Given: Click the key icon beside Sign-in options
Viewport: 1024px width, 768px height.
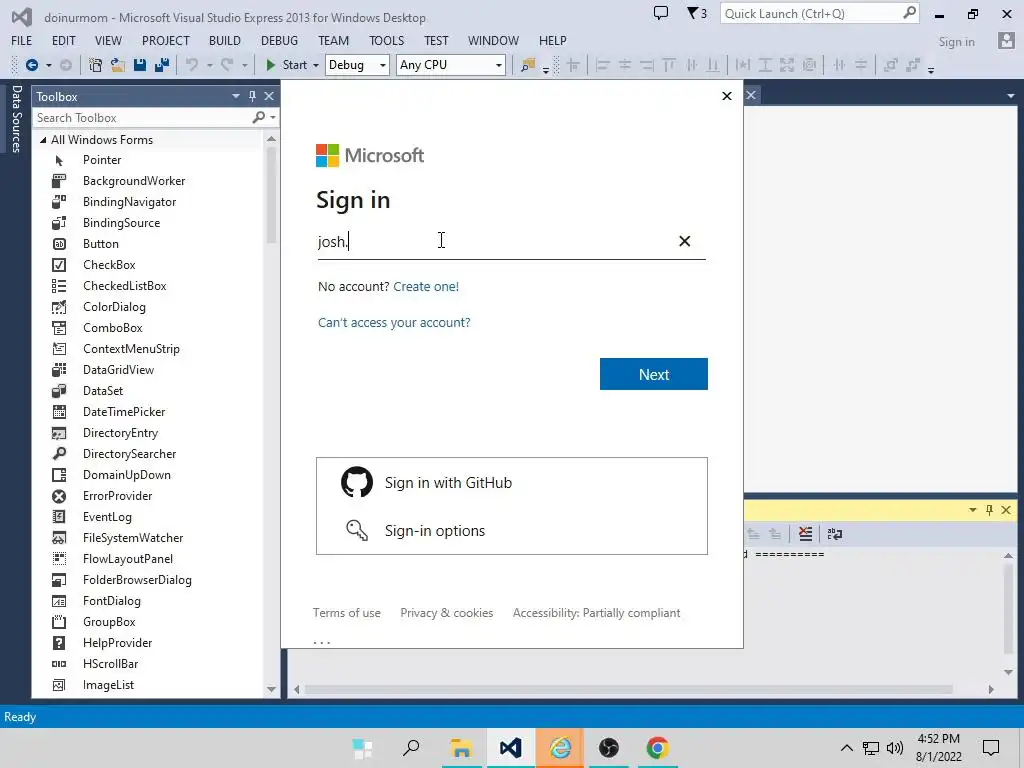Looking at the screenshot, I should 357,530.
